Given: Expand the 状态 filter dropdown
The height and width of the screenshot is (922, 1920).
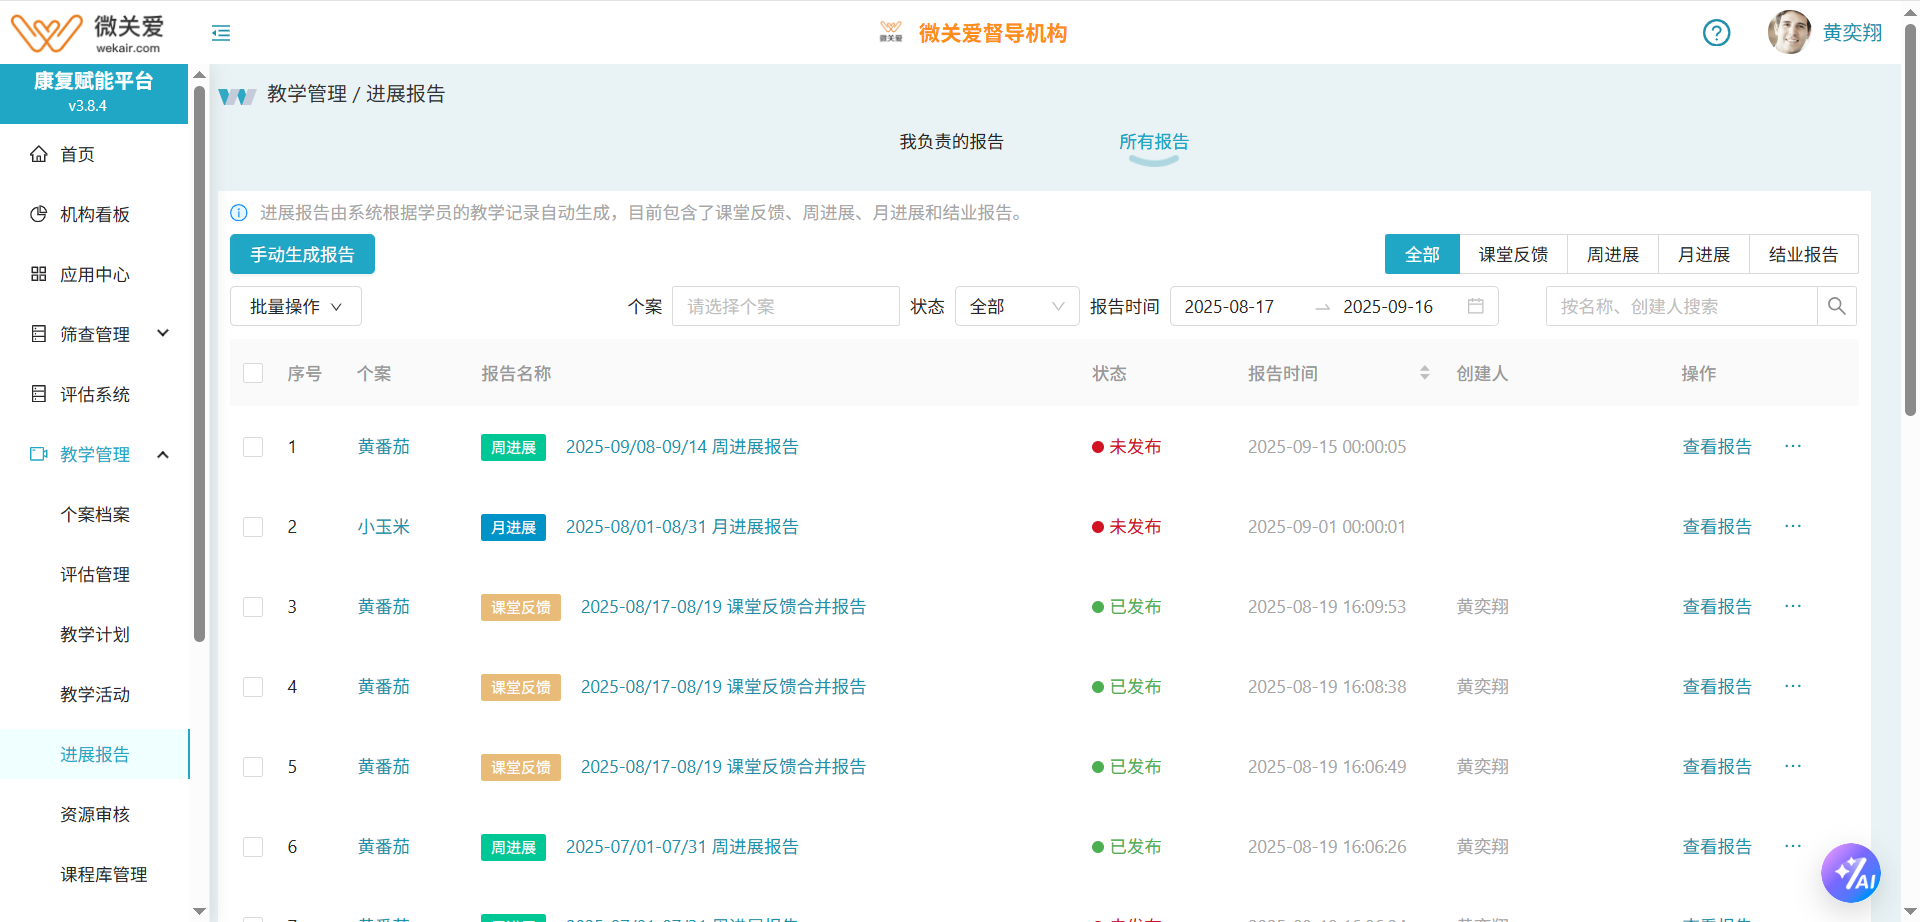Looking at the screenshot, I should pyautogui.click(x=1016, y=306).
